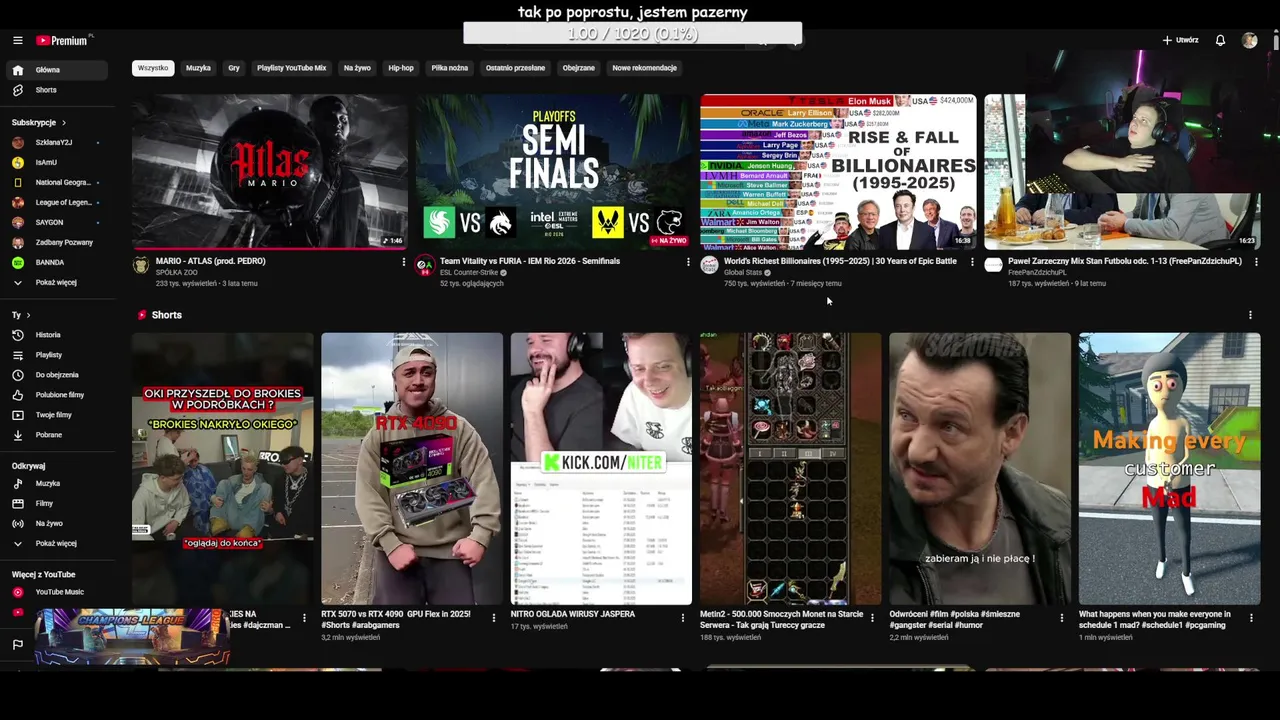Image resolution: width=1280 pixels, height=720 pixels.
Task: Expand subscriptions with Pokaż więcej
Action: (x=55, y=282)
